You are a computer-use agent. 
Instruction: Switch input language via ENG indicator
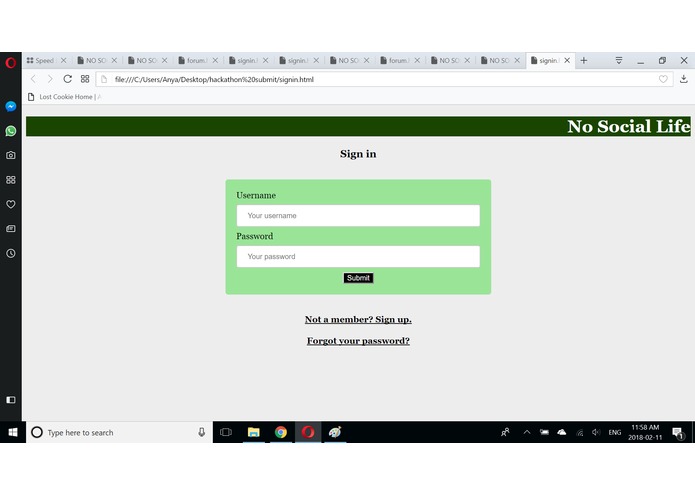[x=614, y=432]
